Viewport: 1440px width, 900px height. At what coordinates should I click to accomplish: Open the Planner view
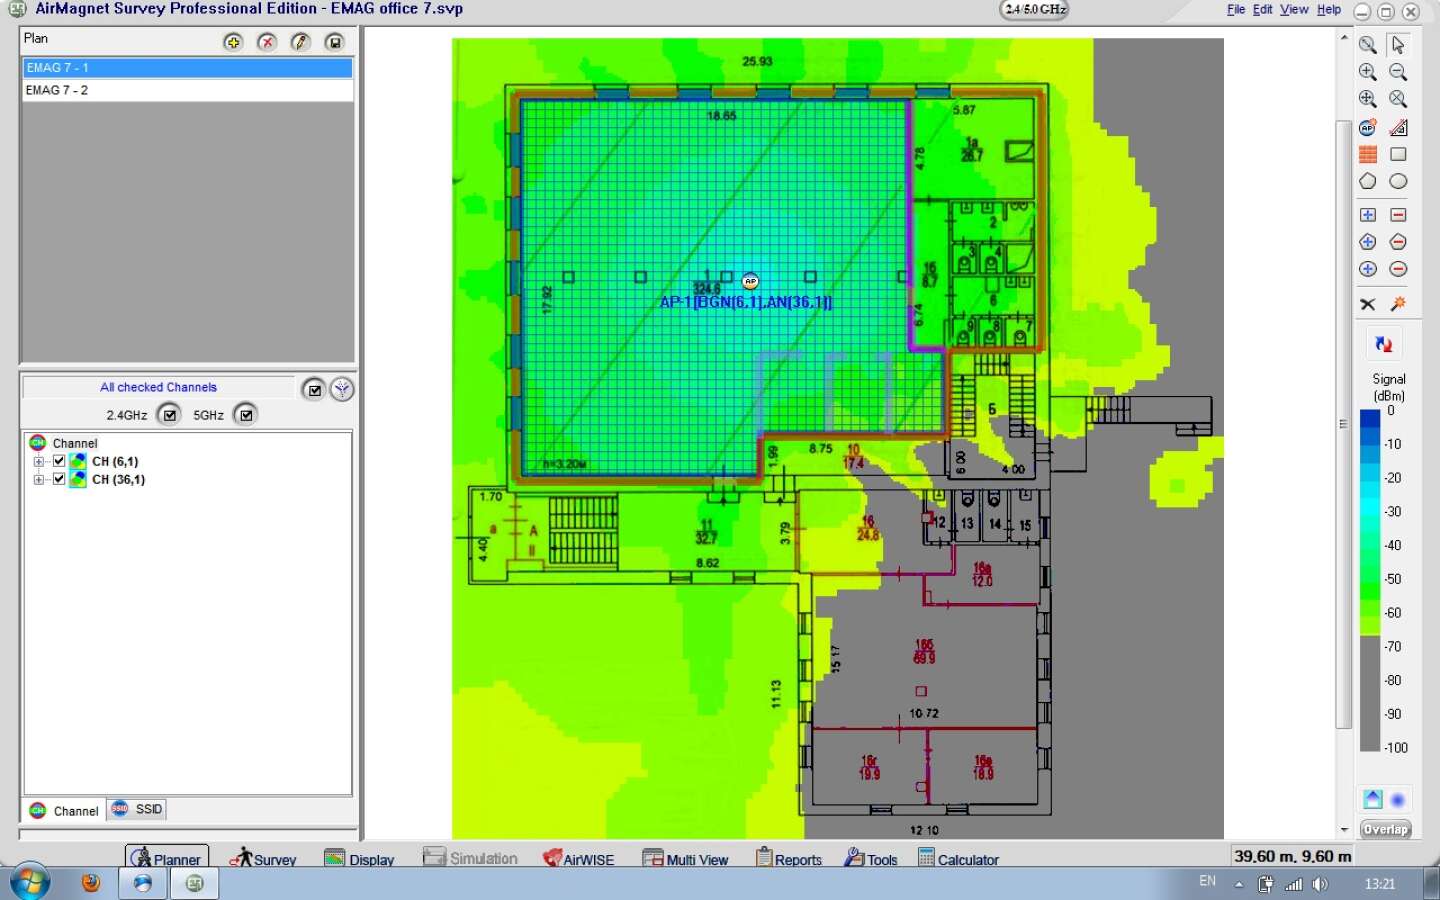click(x=167, y=858)
